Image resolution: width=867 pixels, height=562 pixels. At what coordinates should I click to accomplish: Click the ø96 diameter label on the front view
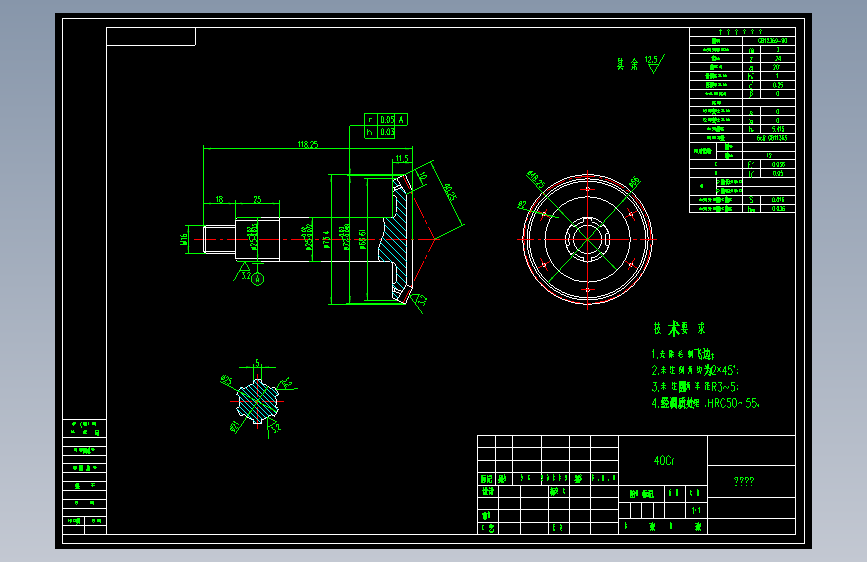tap(634, 181)
